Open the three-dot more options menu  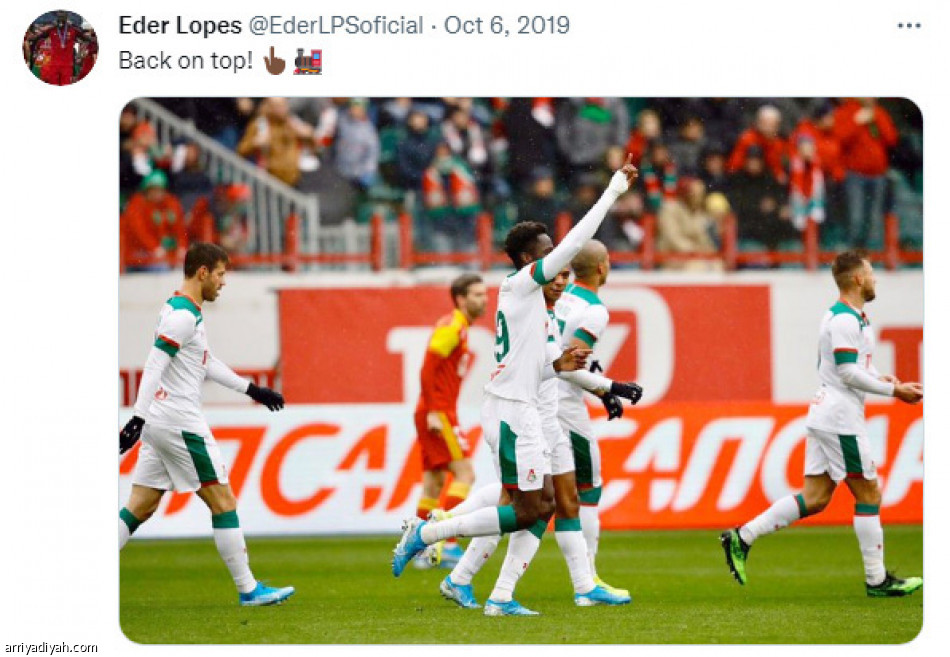[909, 25]
